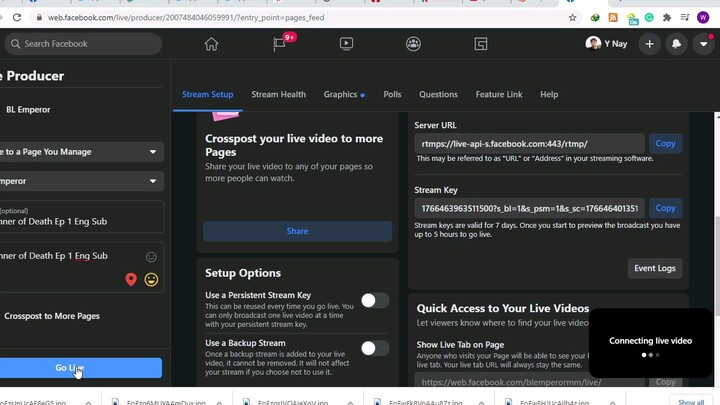Screen dimensions: 720x405
Task: Click the Server URL text field
Action: tap(529, 144)
